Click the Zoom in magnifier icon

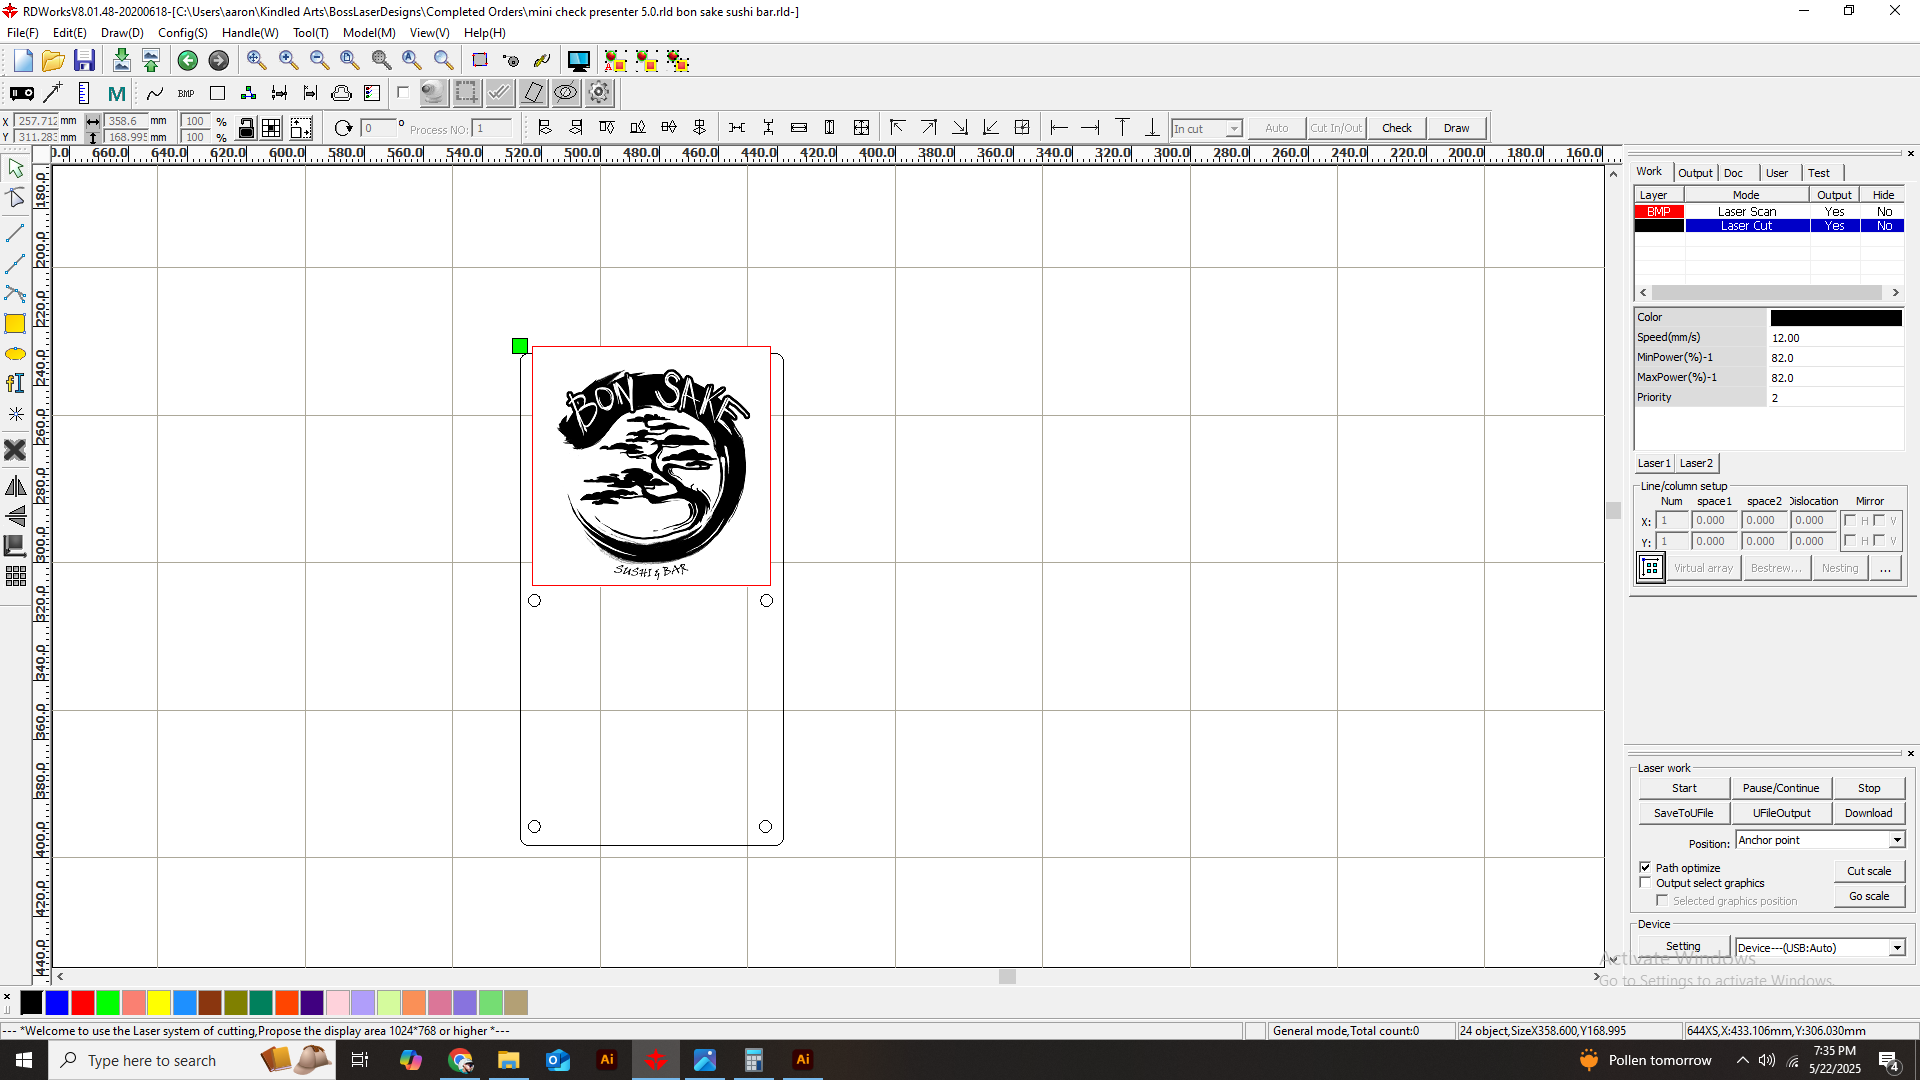pyautogui.click(x=288, y=61)
